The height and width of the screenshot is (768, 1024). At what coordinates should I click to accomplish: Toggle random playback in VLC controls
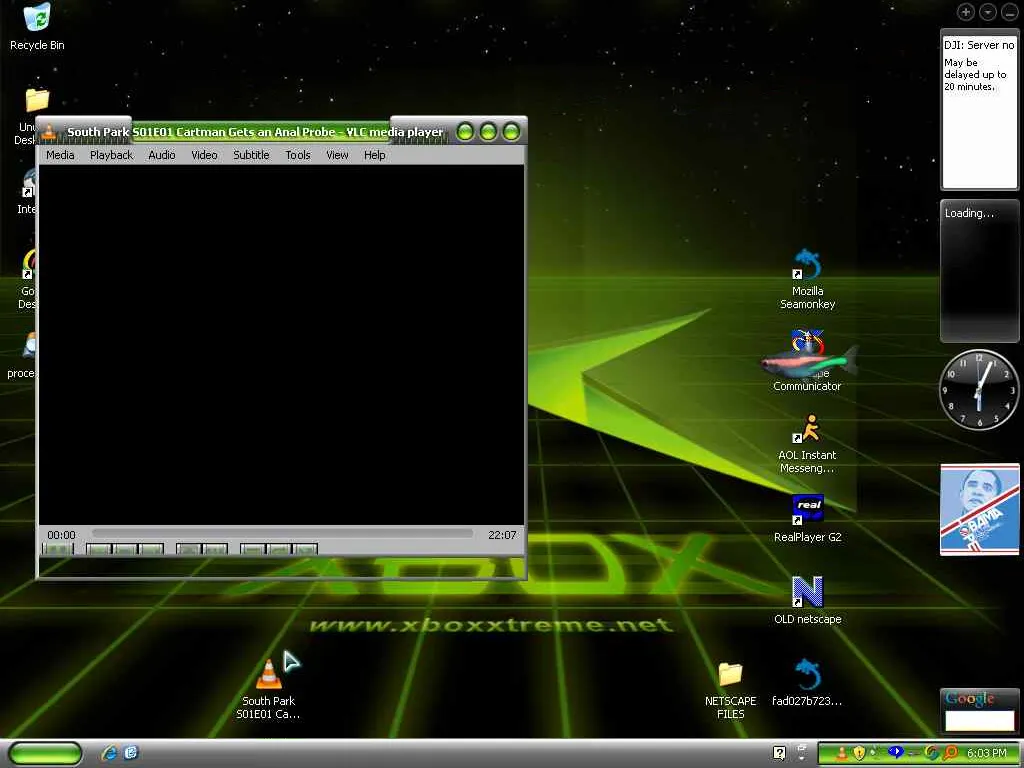(304, 549)
